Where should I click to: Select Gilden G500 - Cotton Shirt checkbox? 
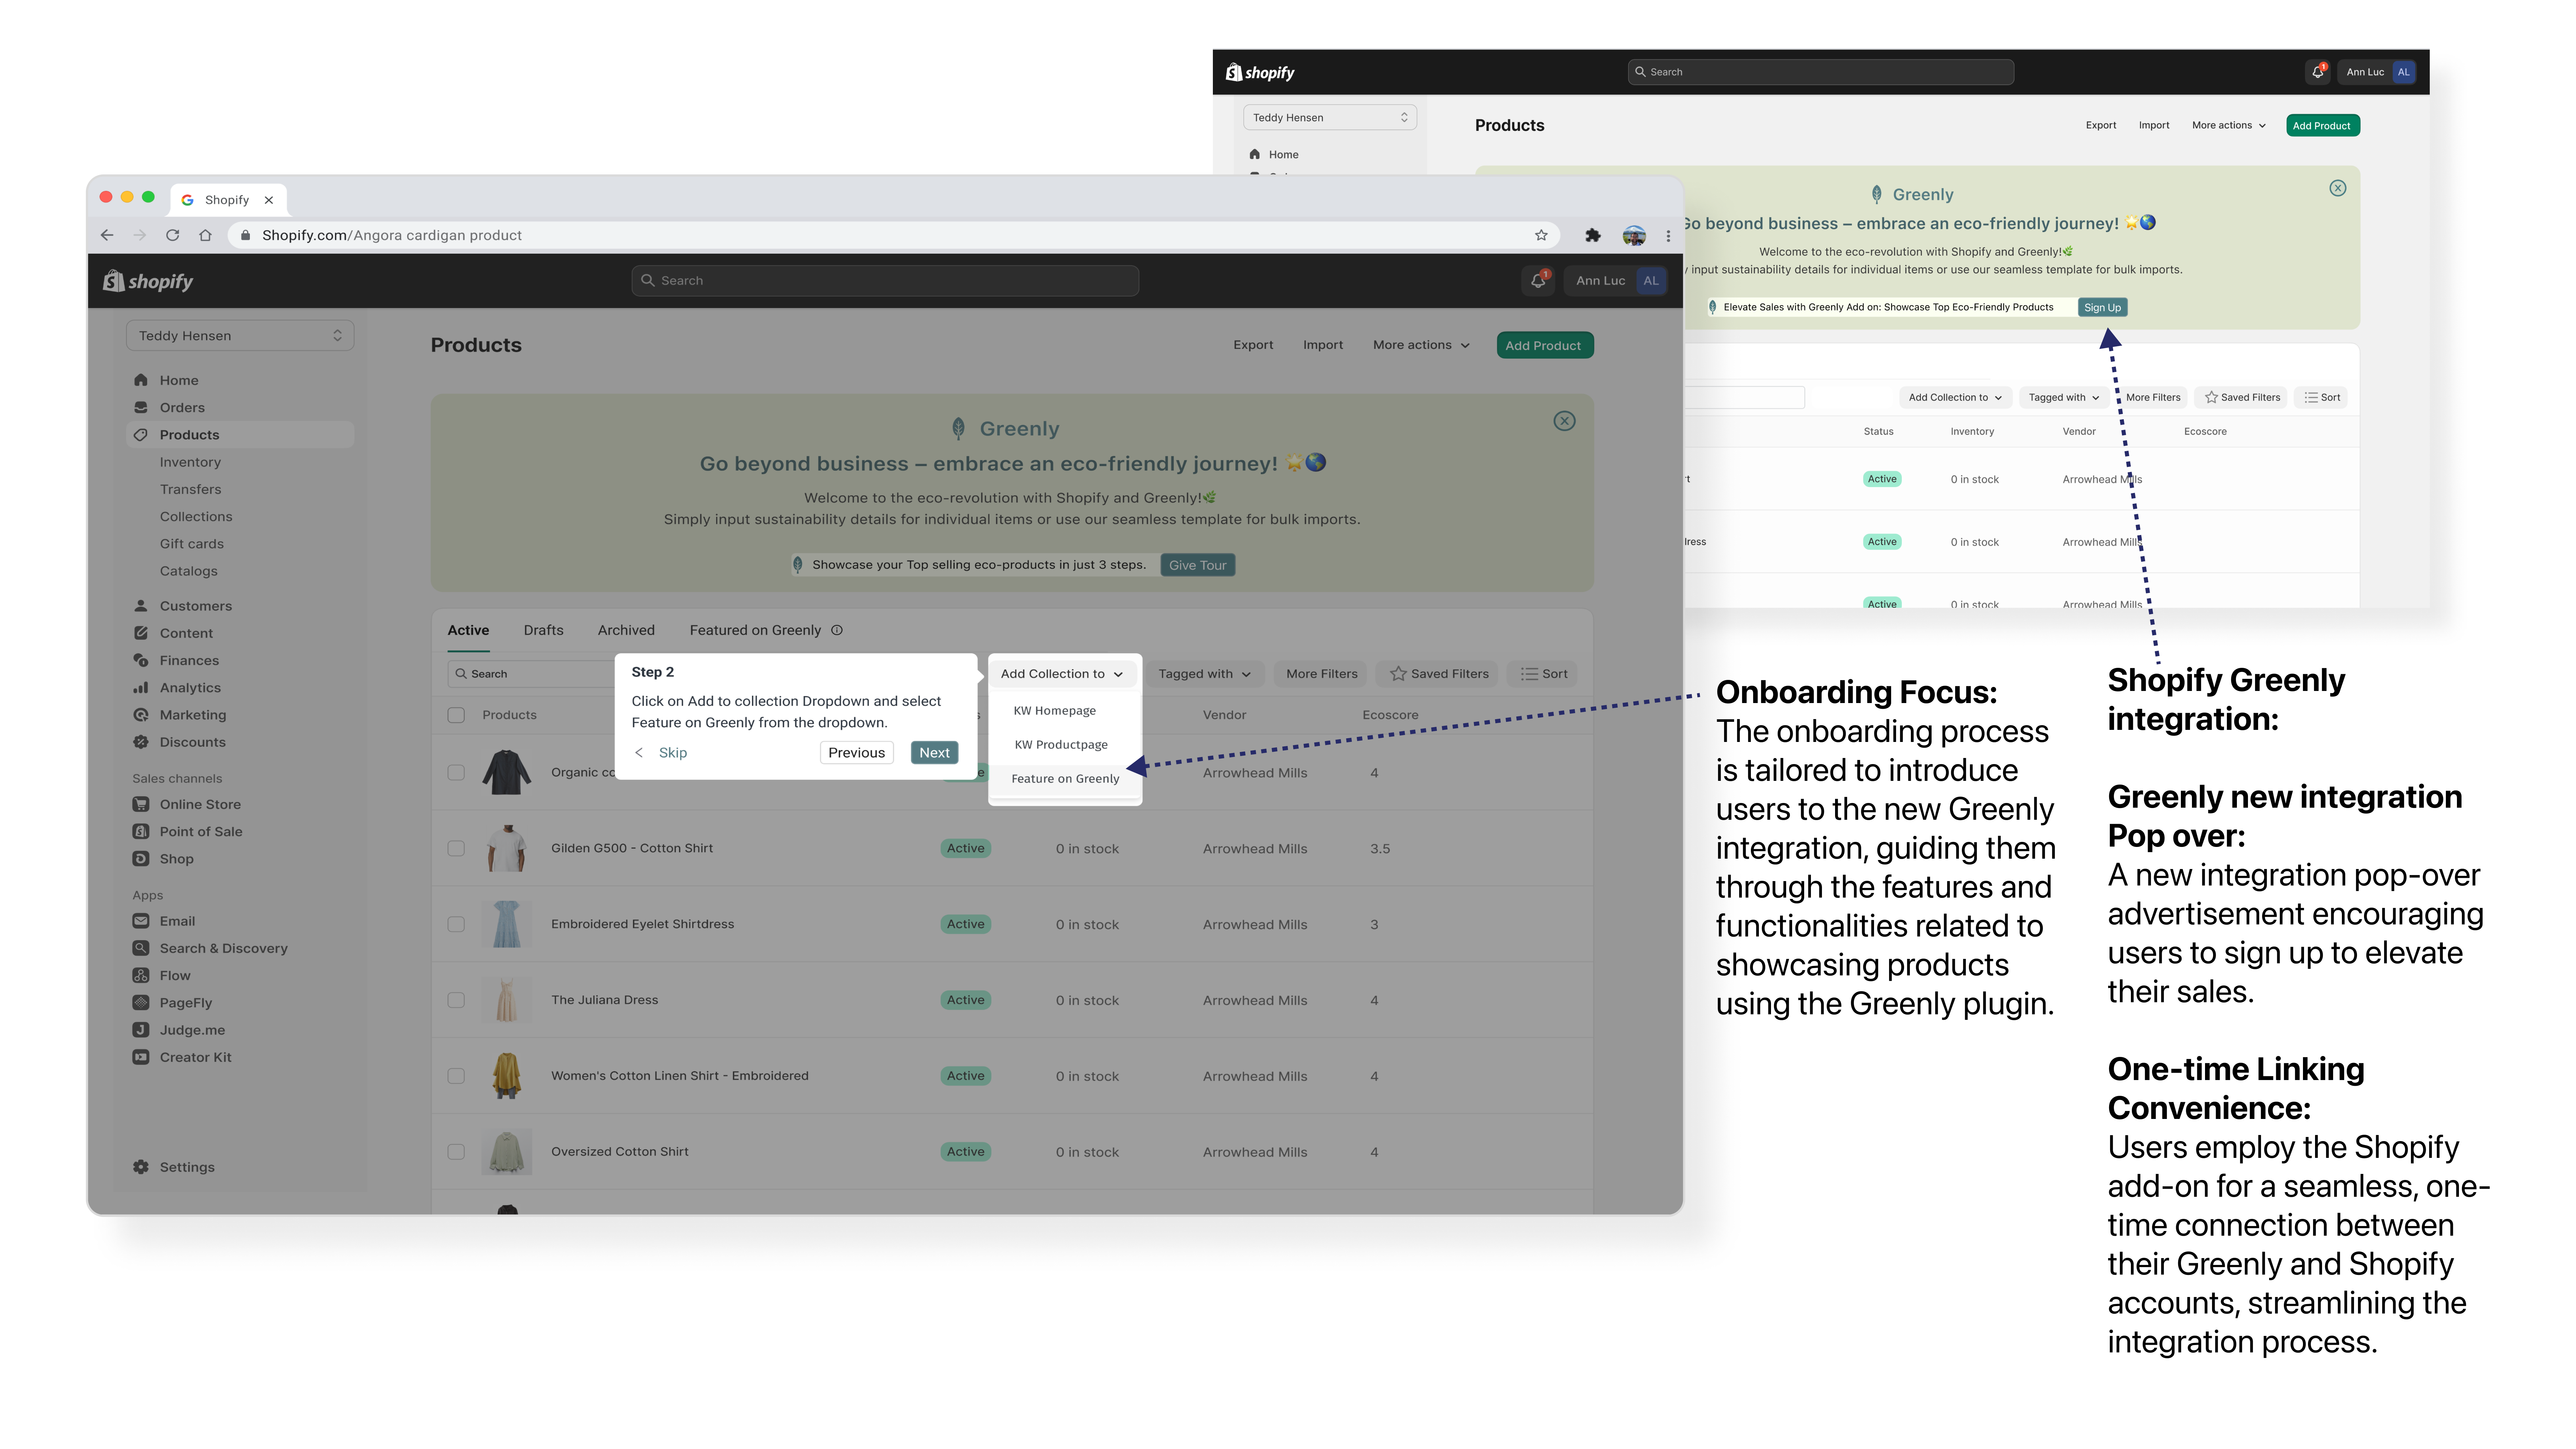pyautogui.click(x=456, y=848)
